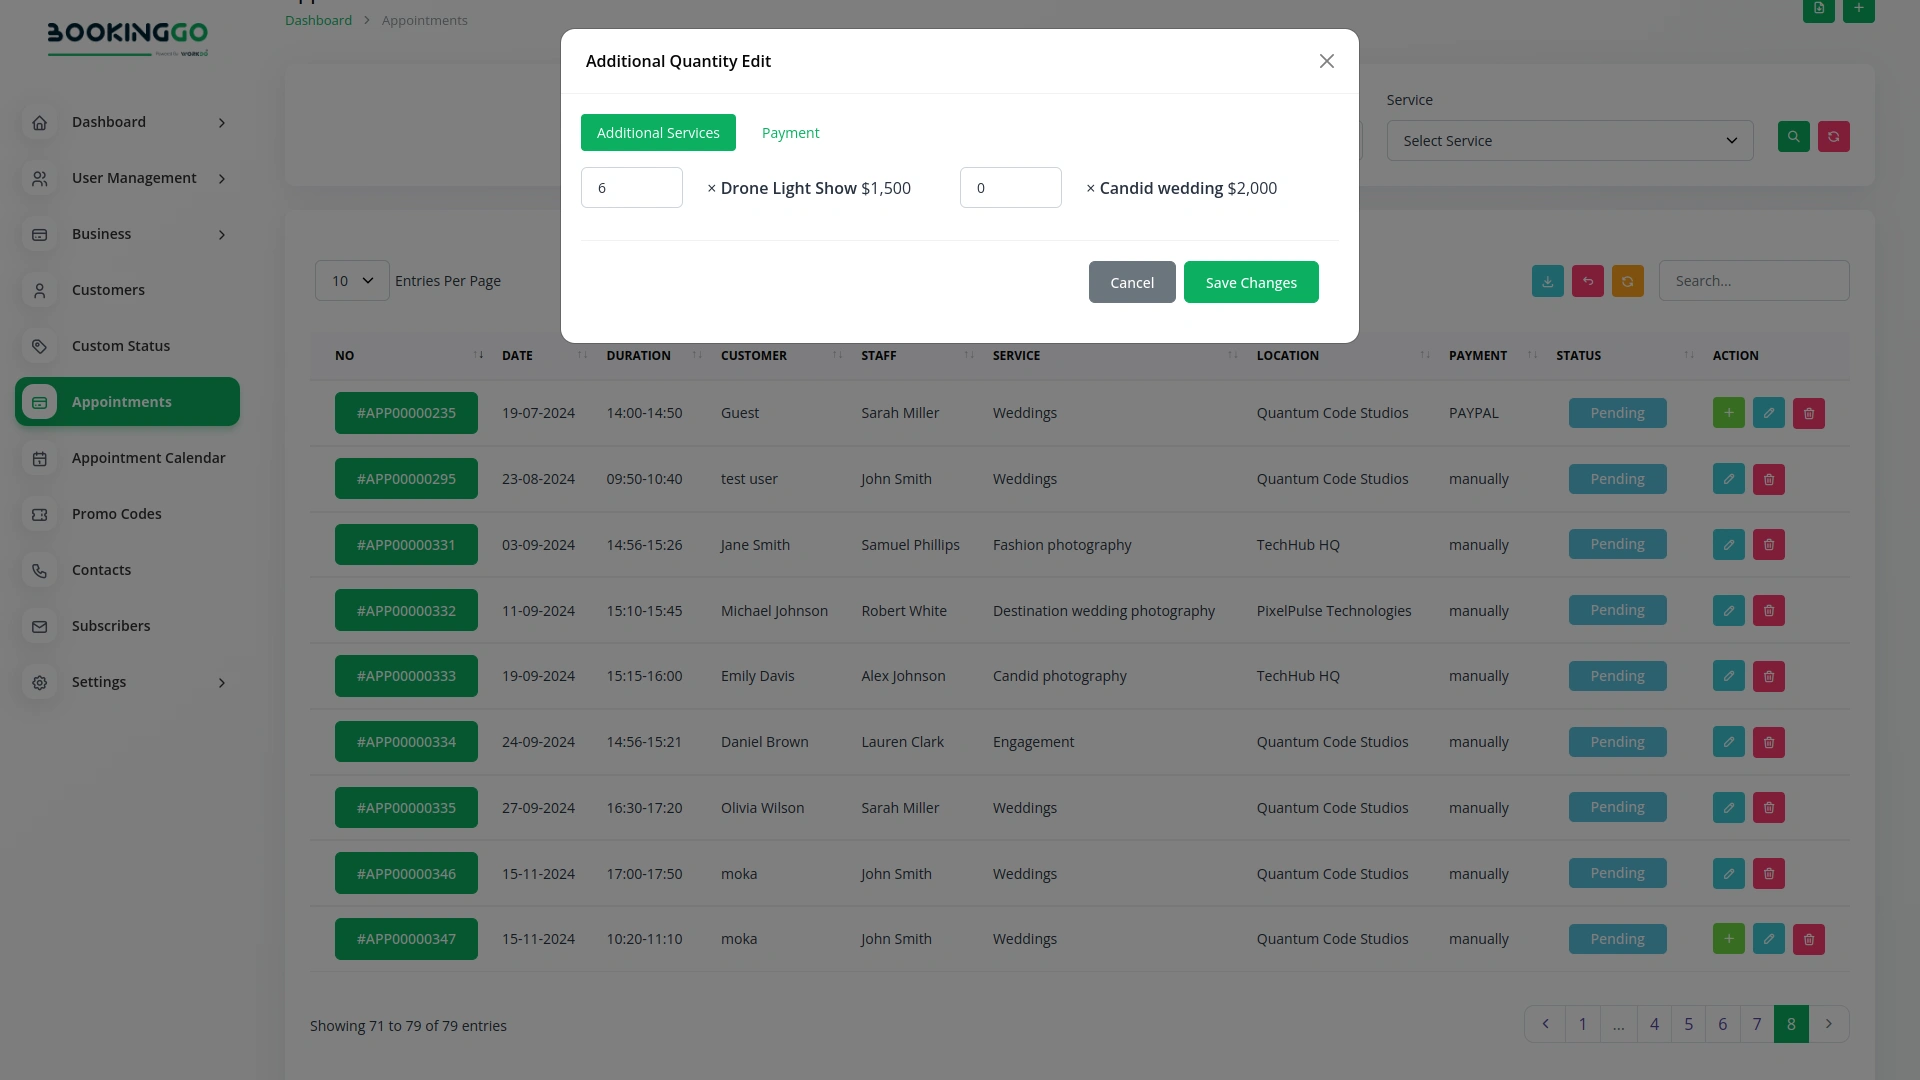Click the green plus icon for appointment #APP00000235
Screen dimensions: 1920x1080
(x=1728, y=412)
